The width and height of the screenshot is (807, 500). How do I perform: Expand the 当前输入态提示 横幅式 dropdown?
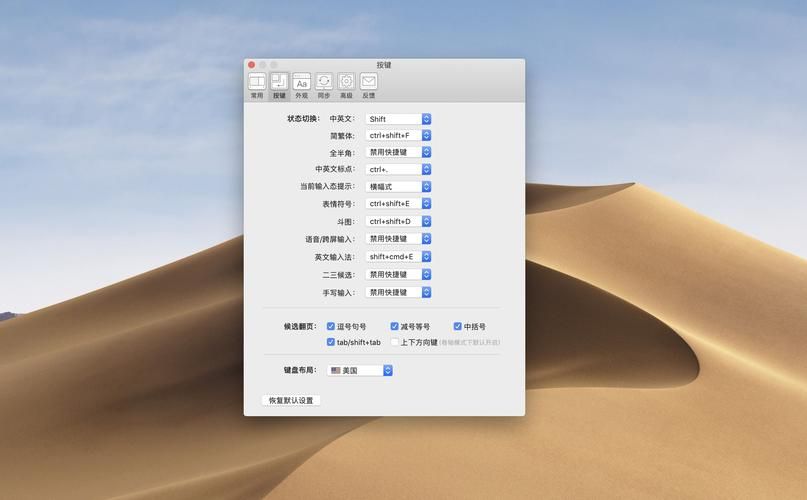[398, 186]
